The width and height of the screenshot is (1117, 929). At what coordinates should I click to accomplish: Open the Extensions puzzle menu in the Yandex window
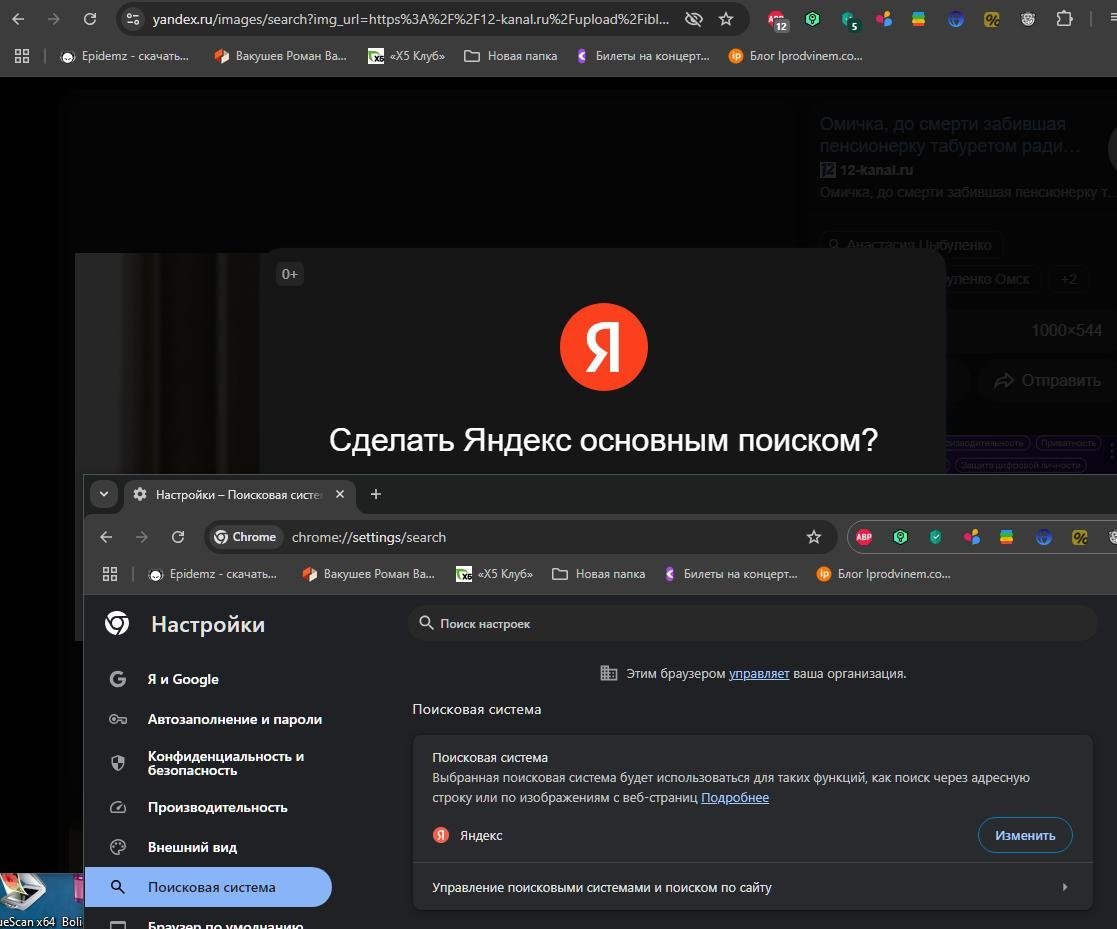coord(1064,19)
